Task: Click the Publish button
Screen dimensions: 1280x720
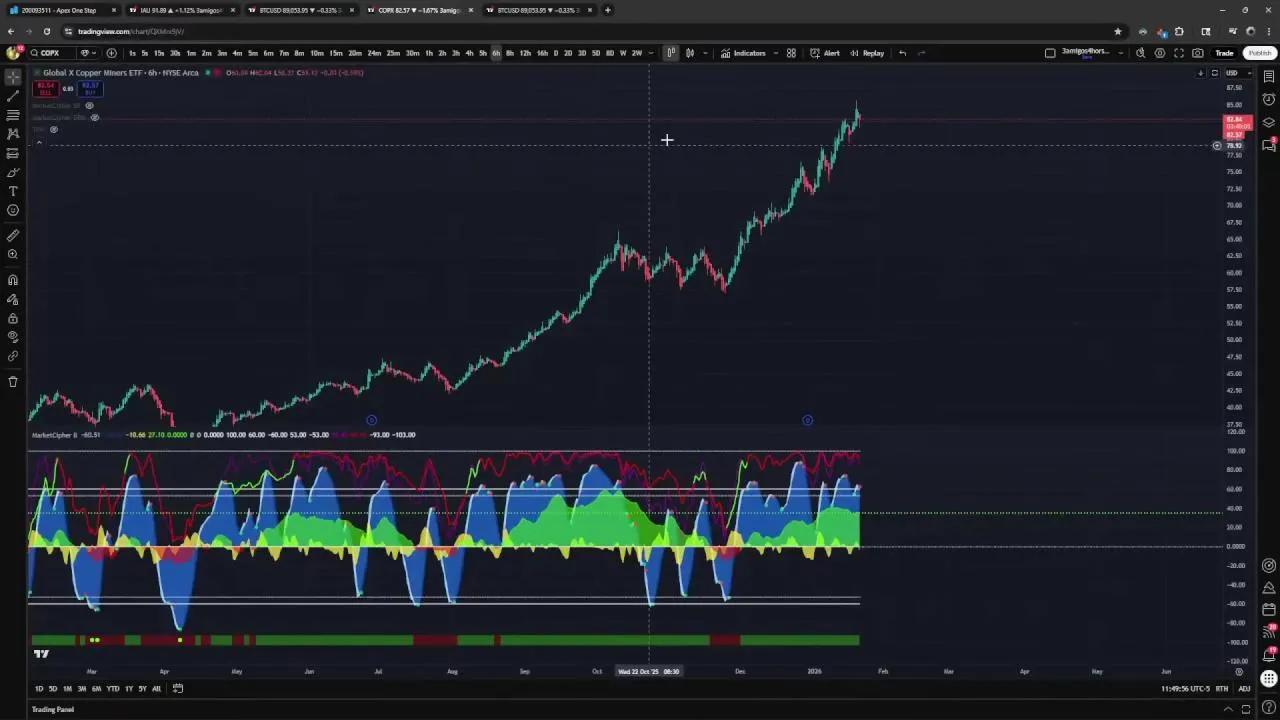Action: [x=1259, y=53]
